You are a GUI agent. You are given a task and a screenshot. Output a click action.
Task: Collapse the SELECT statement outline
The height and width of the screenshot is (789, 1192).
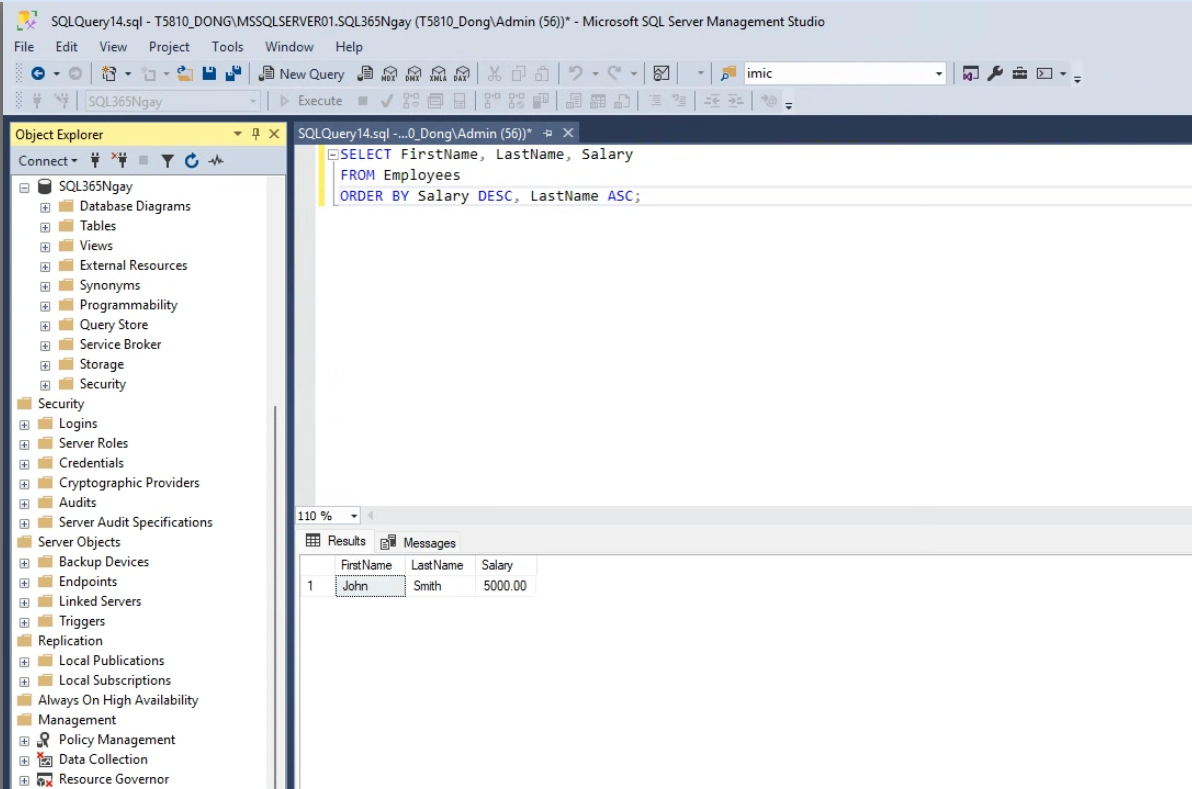[x=332, y=154]
